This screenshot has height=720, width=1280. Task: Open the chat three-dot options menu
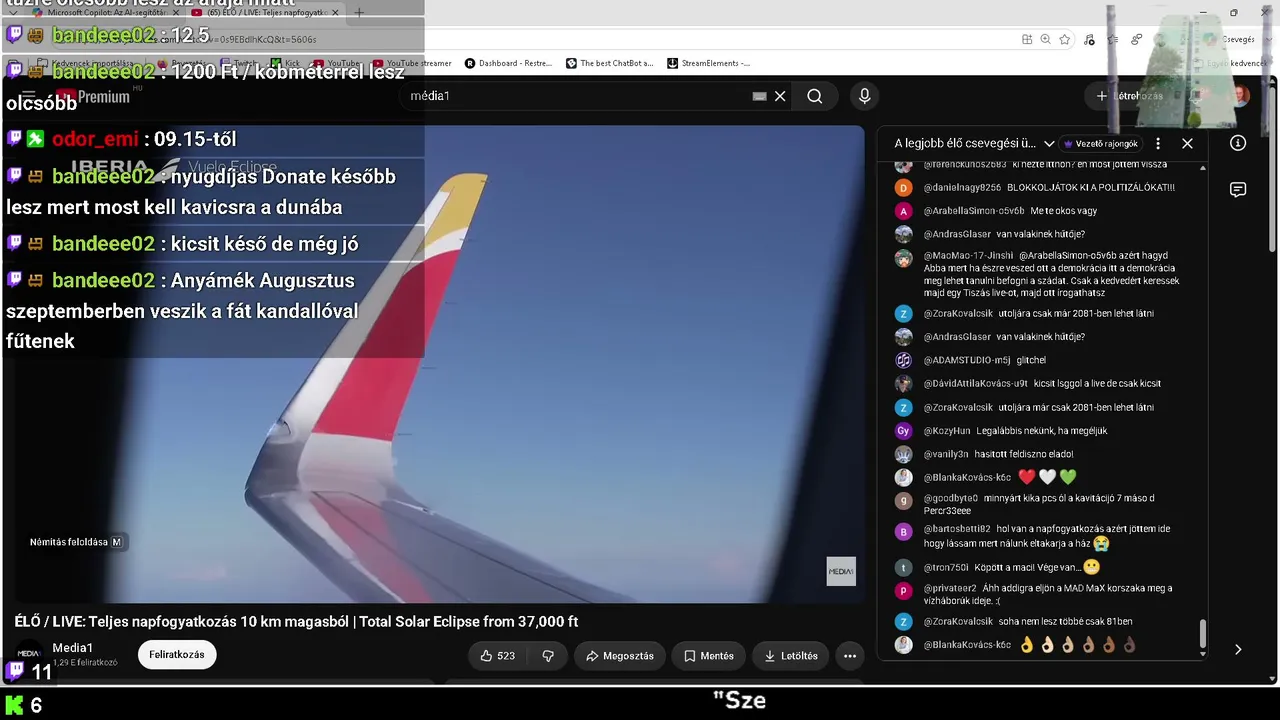point(1158,144)
